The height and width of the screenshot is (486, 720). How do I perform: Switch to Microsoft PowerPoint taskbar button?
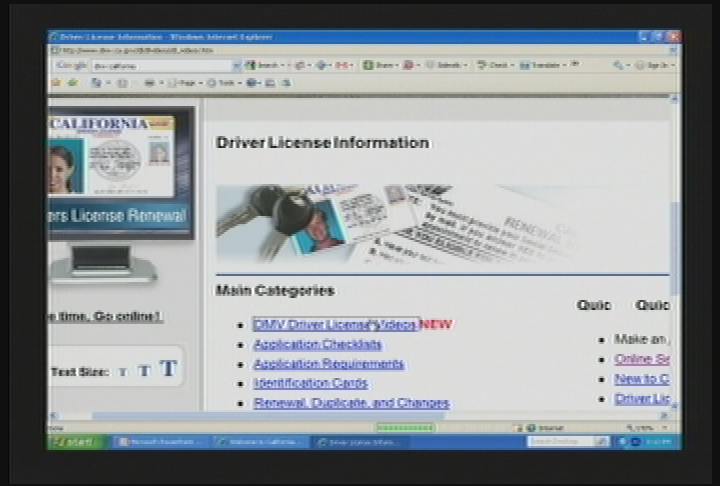161,442
